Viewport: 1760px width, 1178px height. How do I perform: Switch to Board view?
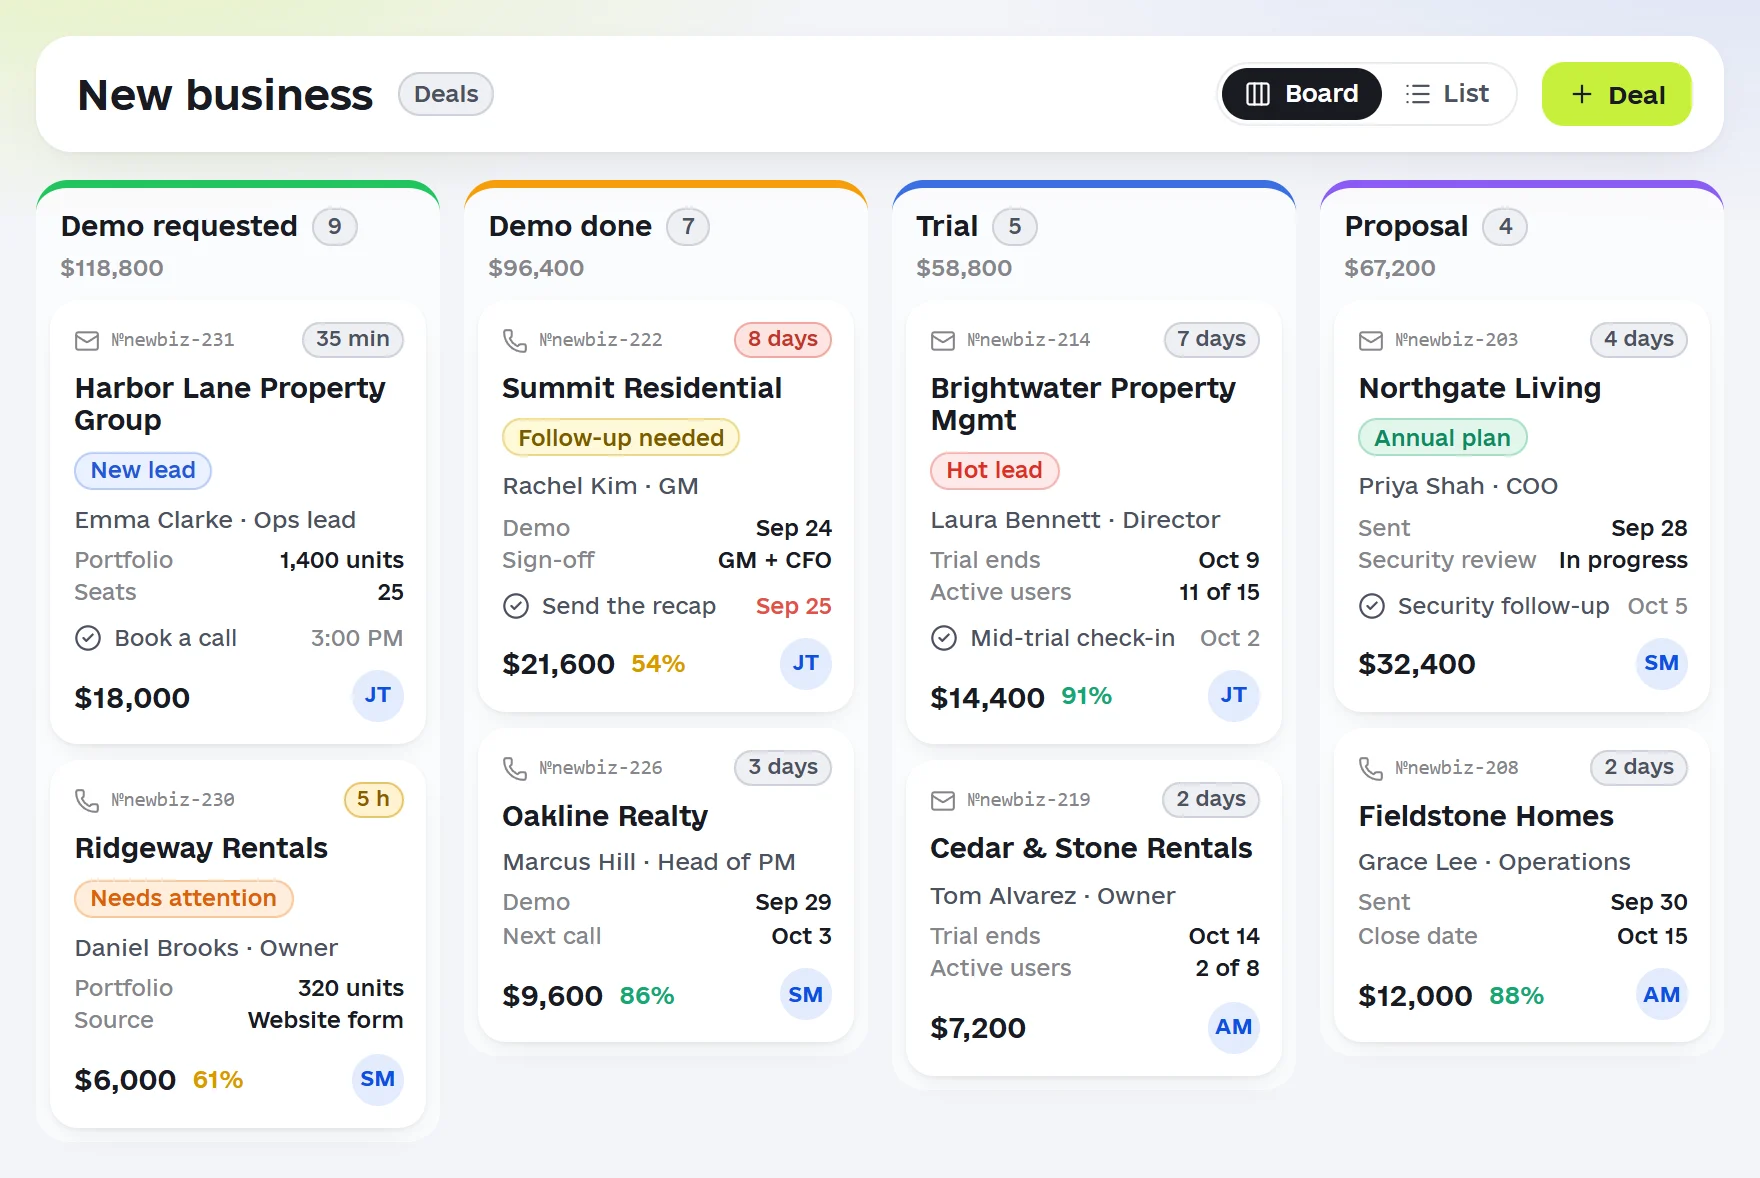(1302, 94)
